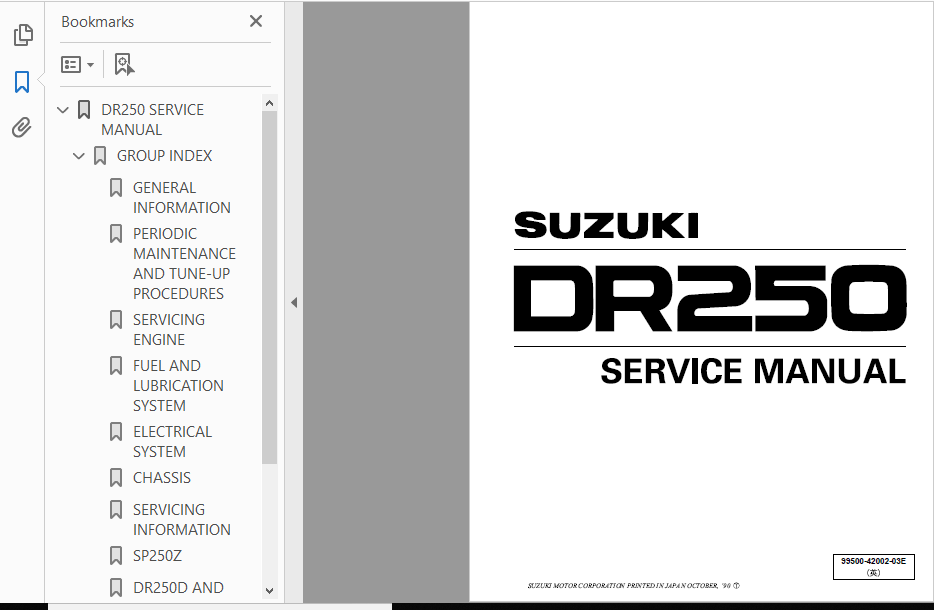Image resolution: width=934 pixels, height=610 pixels.
Task: Click the SUZUKI logo on the cover page
Action: coord(606,226)
